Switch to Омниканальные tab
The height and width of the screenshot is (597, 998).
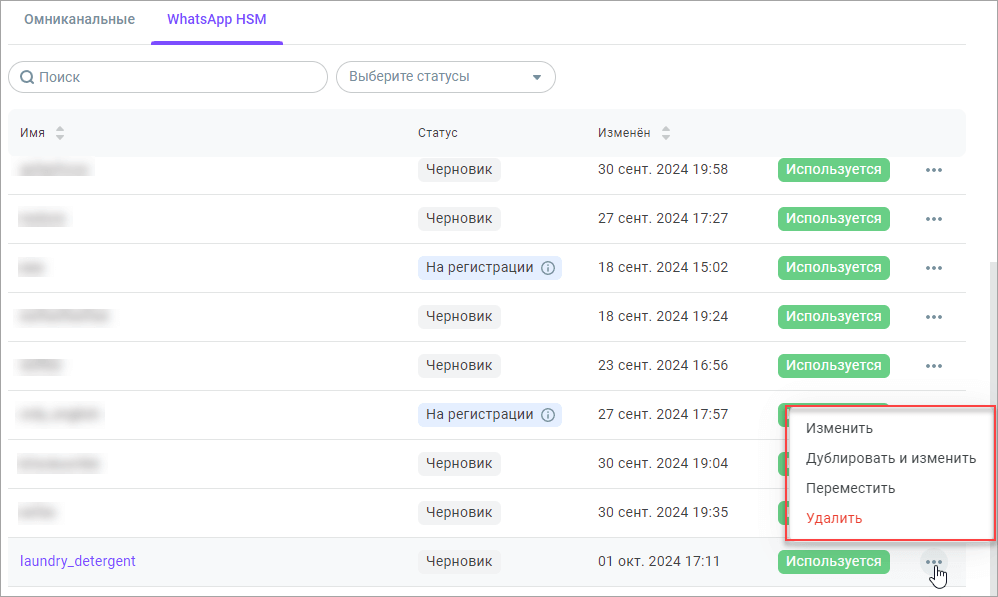80,19
